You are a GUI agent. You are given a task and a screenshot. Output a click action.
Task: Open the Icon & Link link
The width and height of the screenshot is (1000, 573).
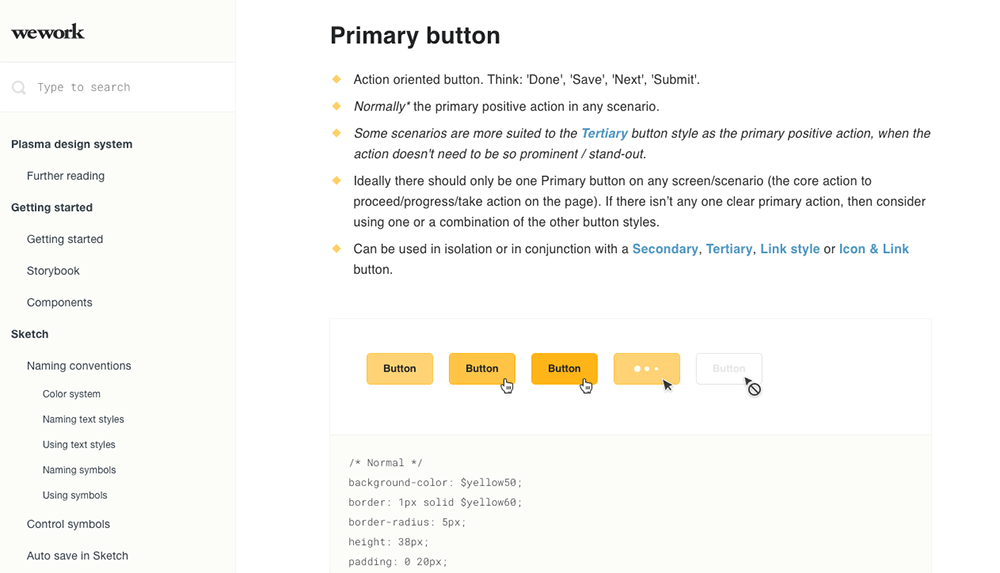pyautogui.click(x=873, y=249)
